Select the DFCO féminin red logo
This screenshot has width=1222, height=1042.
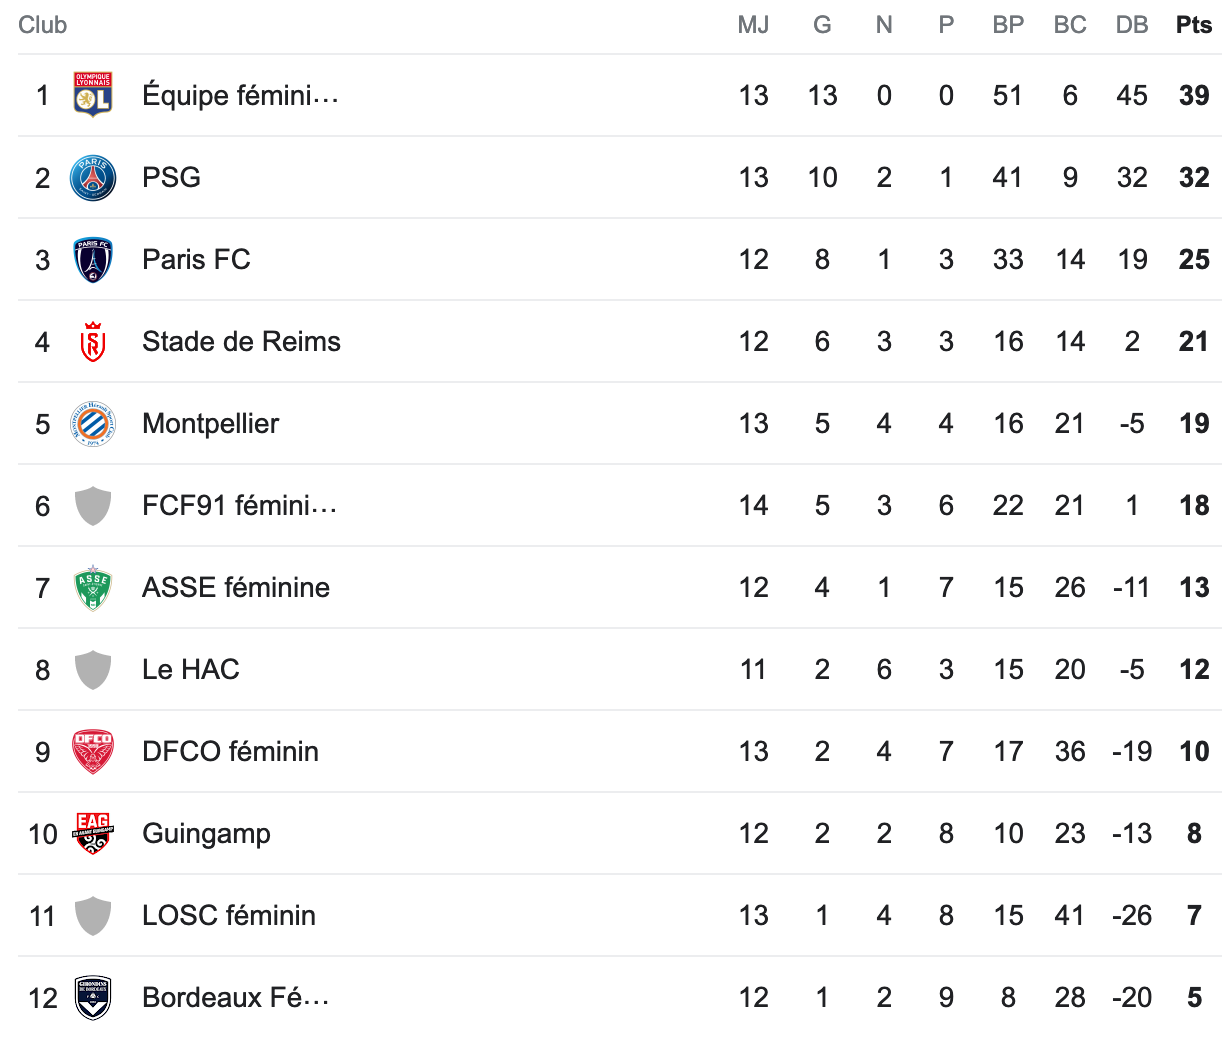(x=93, y=752)
